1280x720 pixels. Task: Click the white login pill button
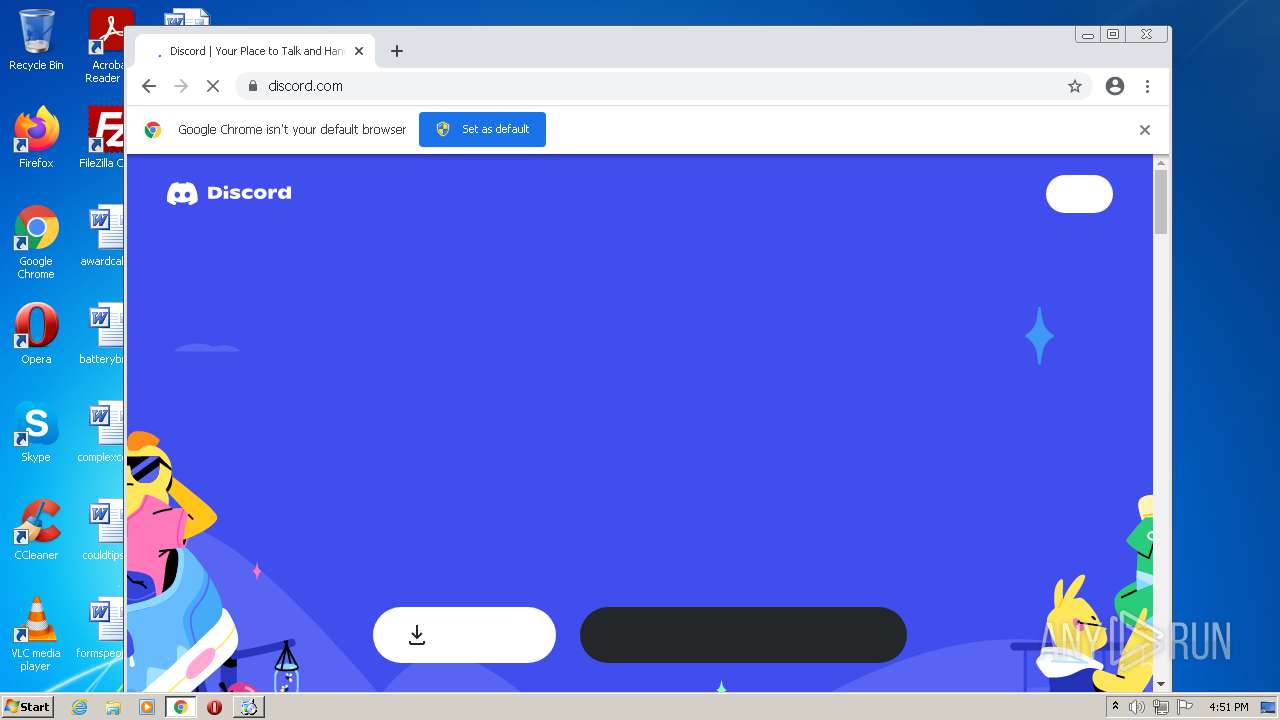pos(1079,194)
